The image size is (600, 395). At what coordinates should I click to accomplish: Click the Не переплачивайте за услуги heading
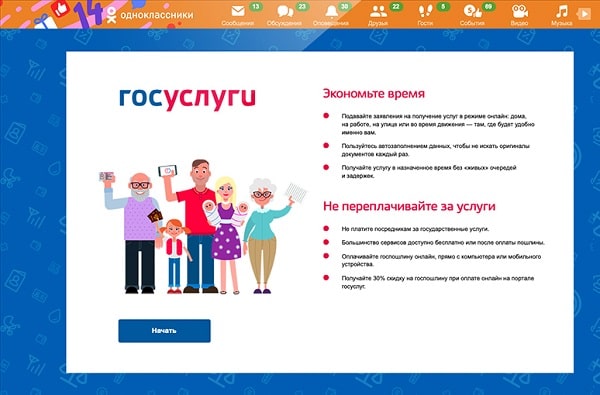pos(409,206)
